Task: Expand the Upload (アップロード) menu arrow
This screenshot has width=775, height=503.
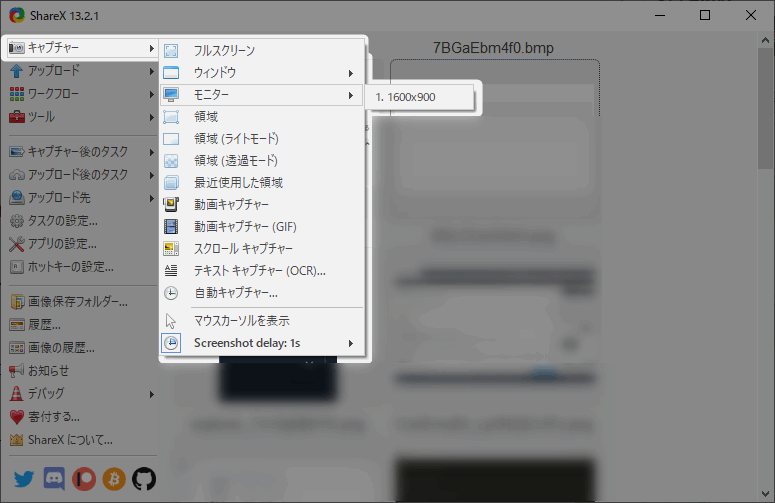Action: [x=151, y=72]
